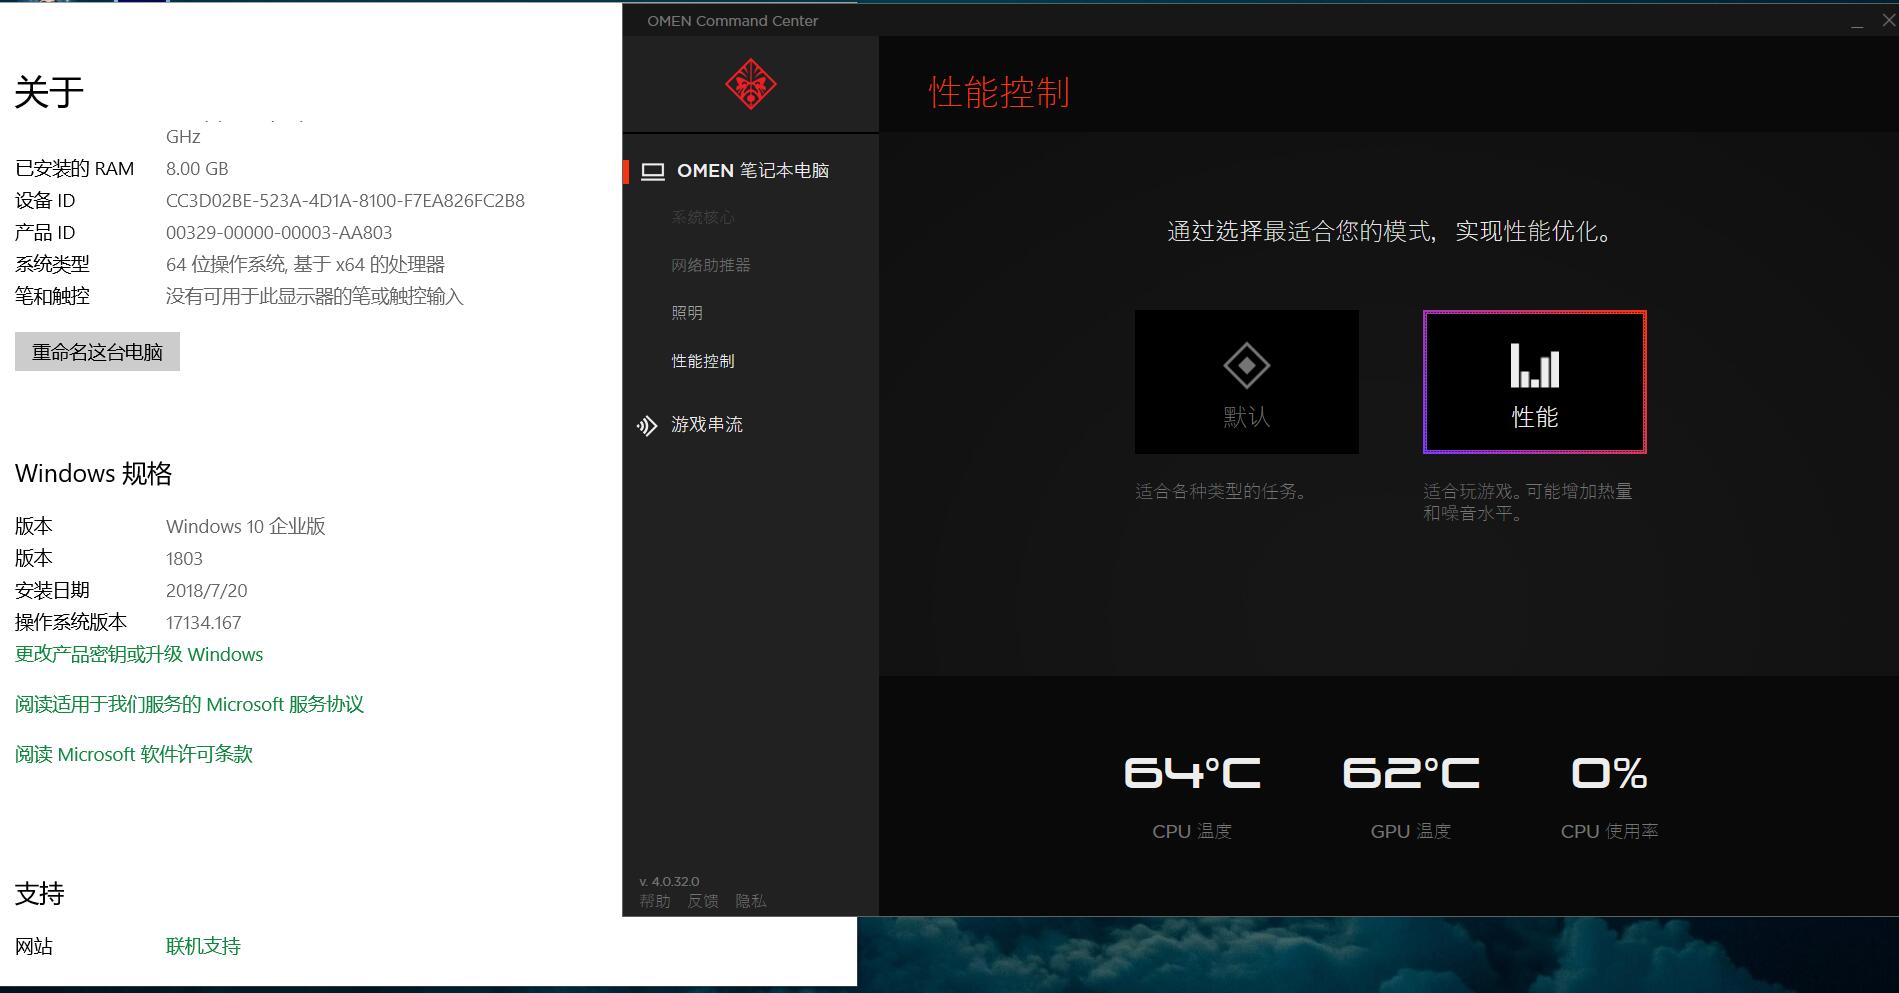Click 帮助 in OMEN footer
The height and width of the screenshot is (993, 1899).
tap(655, 901)
